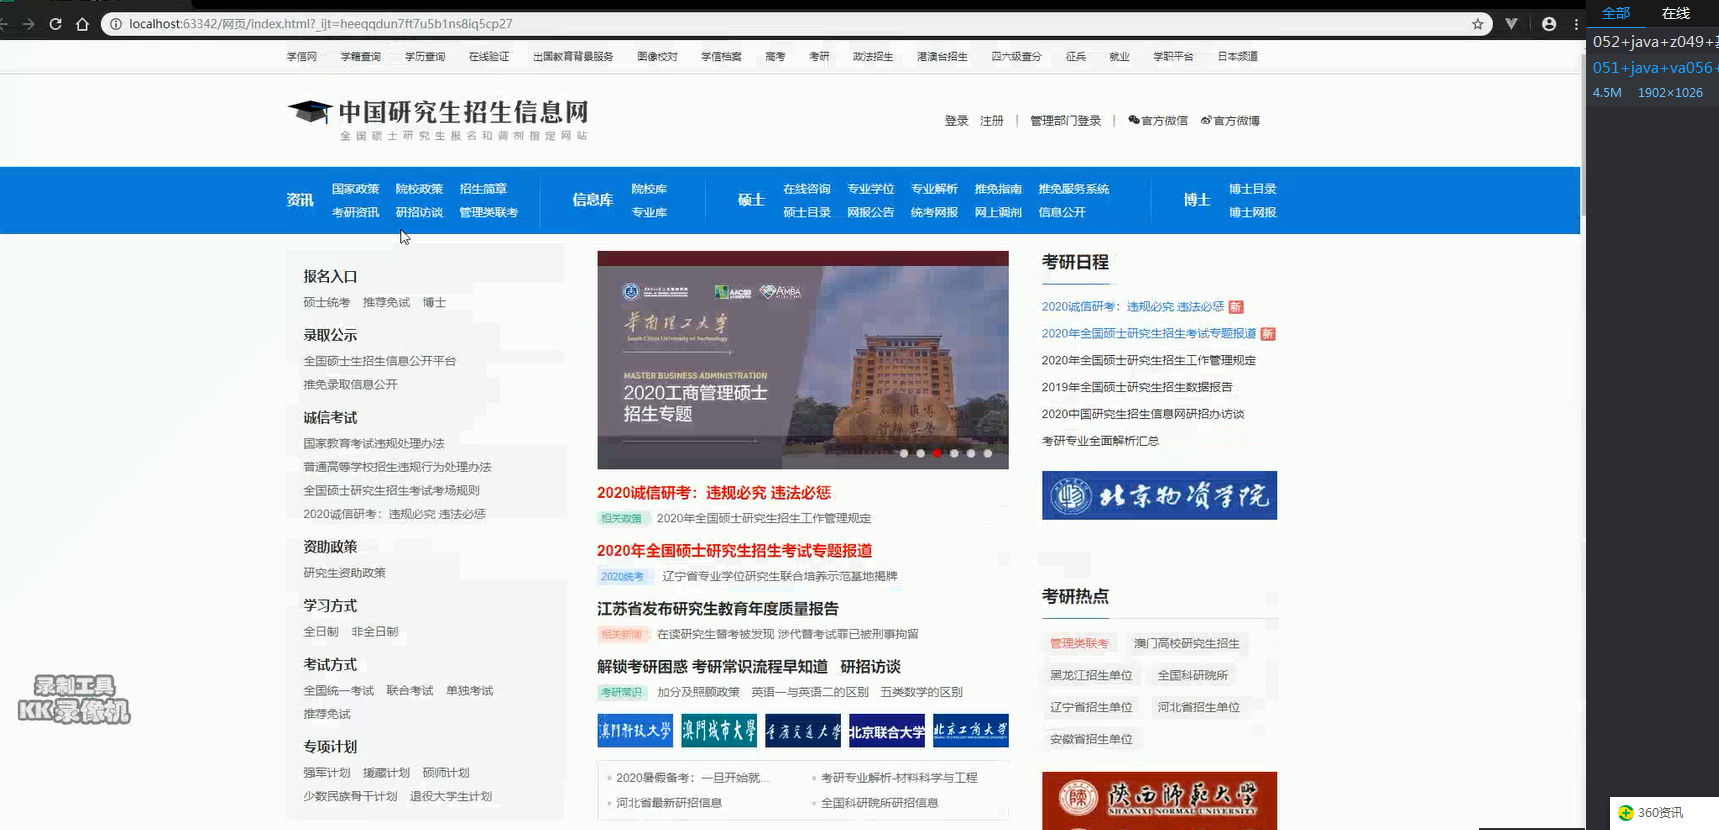
Task: Click the 黑龙江招生单位 hot tag
Action: (1091, 676)
